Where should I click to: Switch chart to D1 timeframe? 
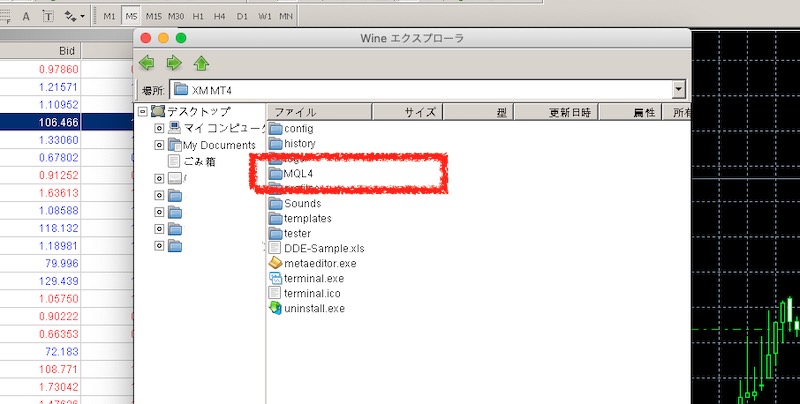tap(242, 16)
